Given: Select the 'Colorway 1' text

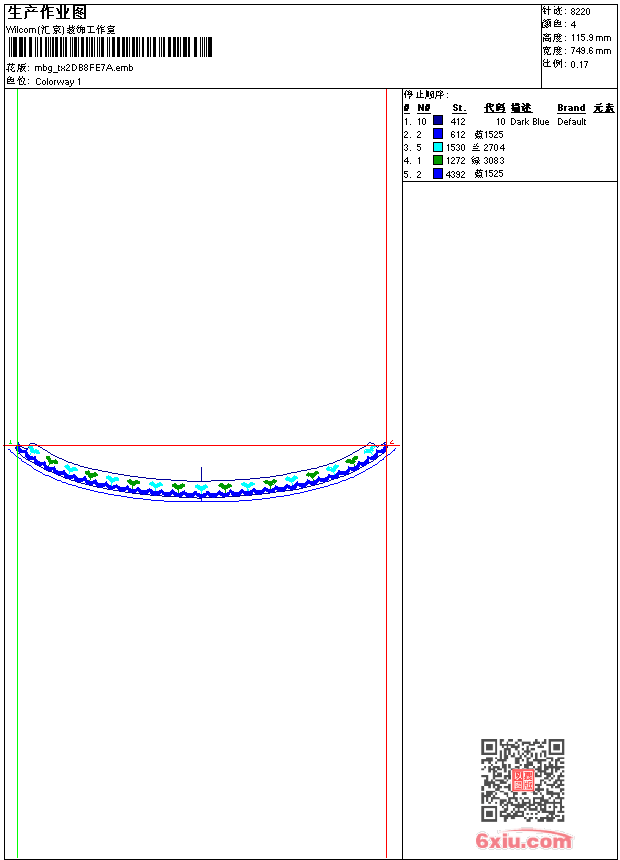Looking at the screenshot, I should click(58, 82).
